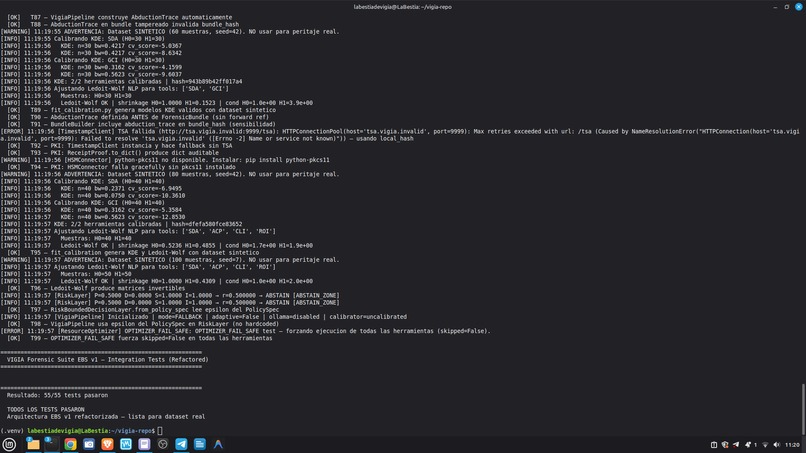Open the blue waveform monitor app icon
This screenshot has height=453, width=806.
pyautogui.click(x=126, y=444)
